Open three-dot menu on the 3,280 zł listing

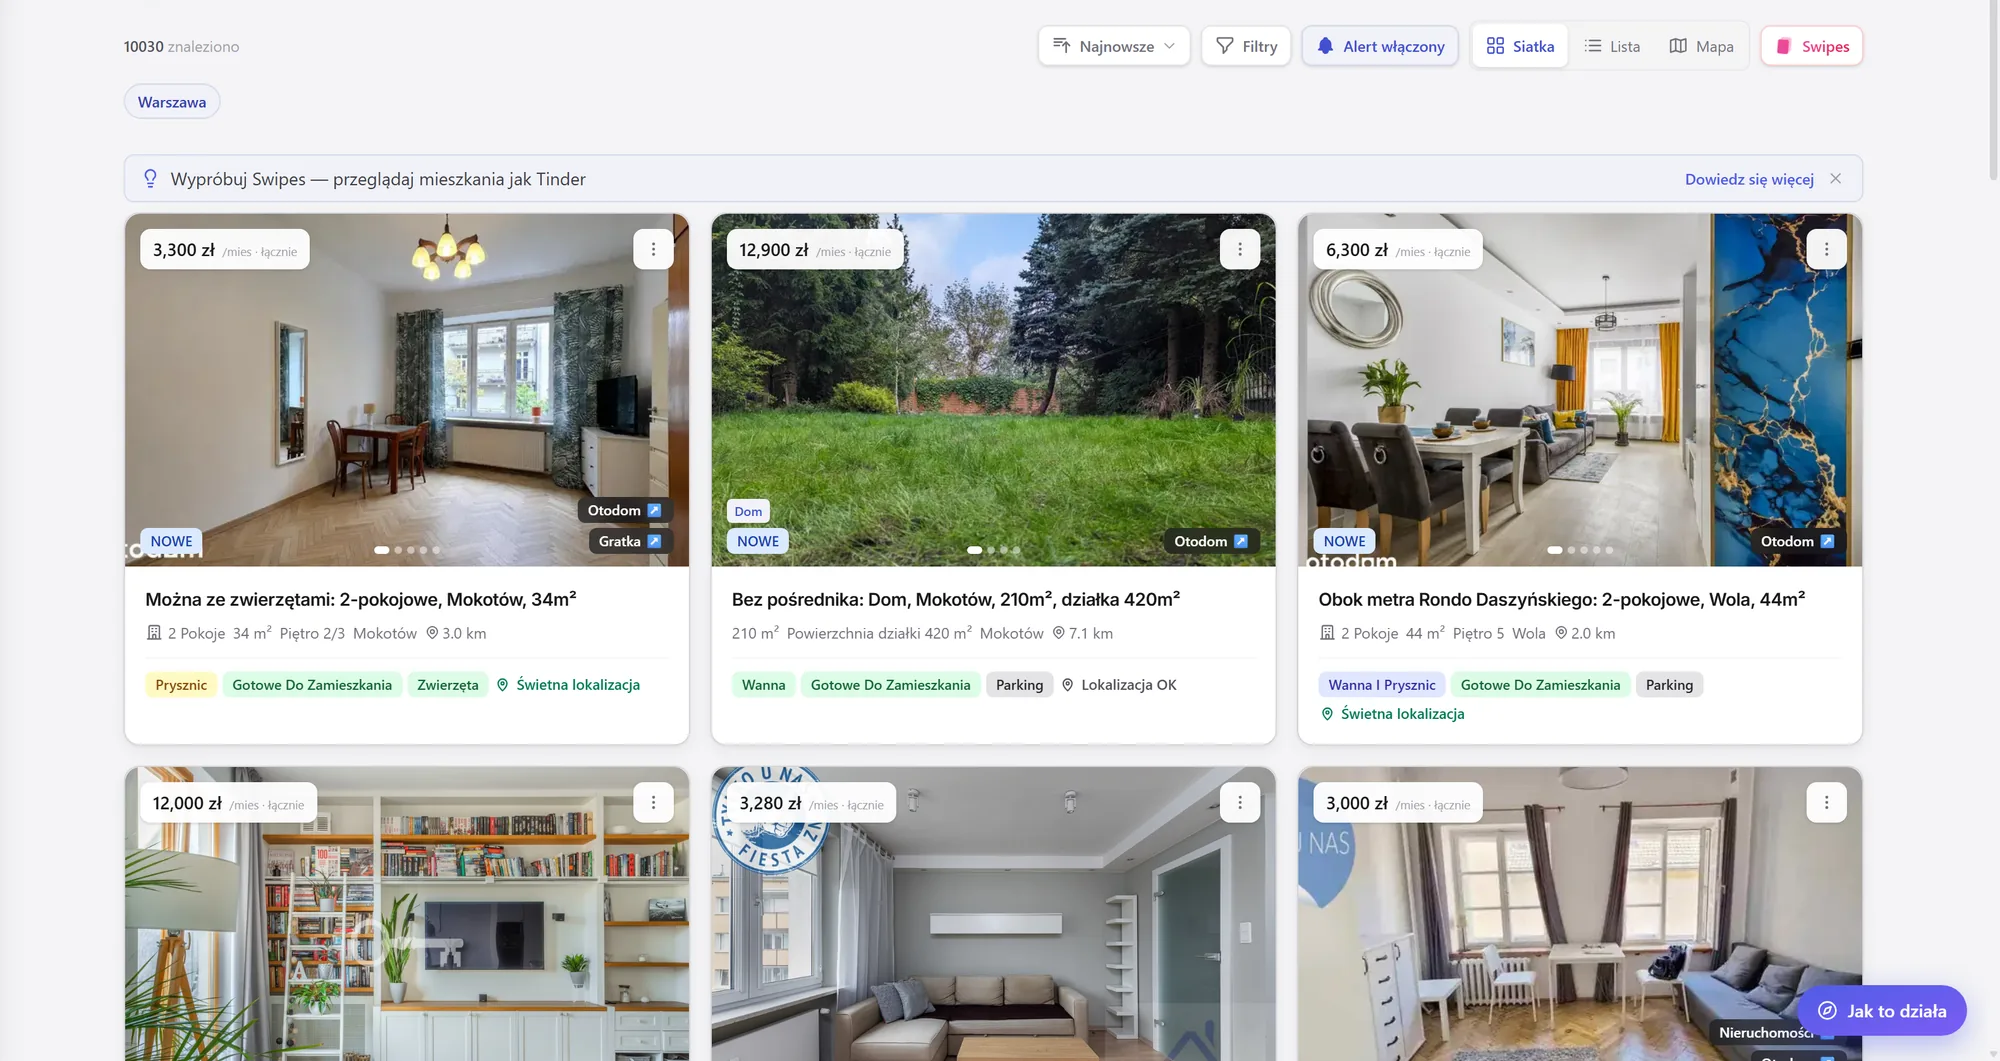1240,802
